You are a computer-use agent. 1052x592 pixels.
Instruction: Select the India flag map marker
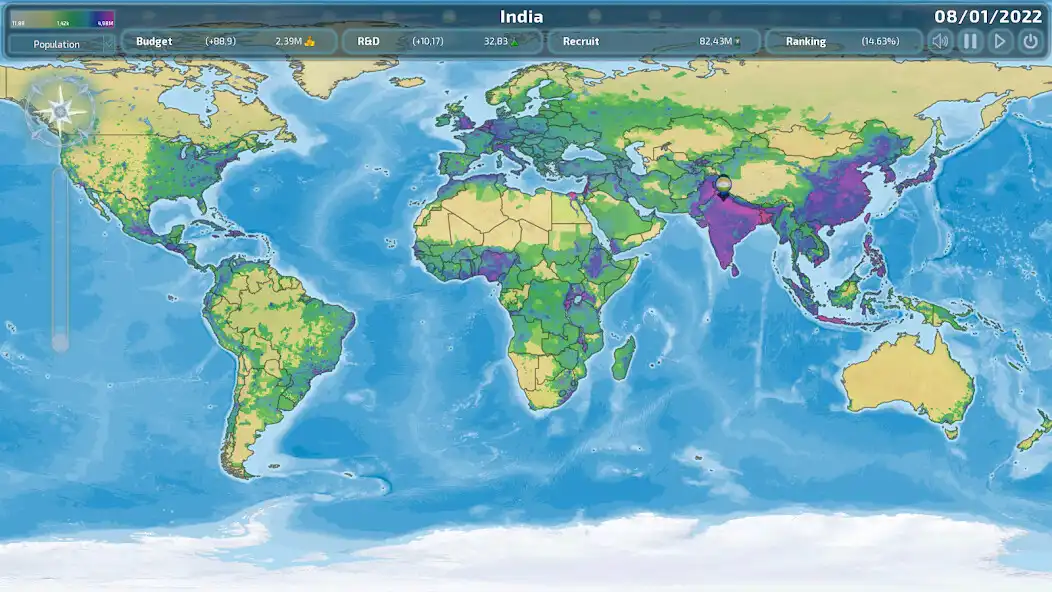click(723, 186)
